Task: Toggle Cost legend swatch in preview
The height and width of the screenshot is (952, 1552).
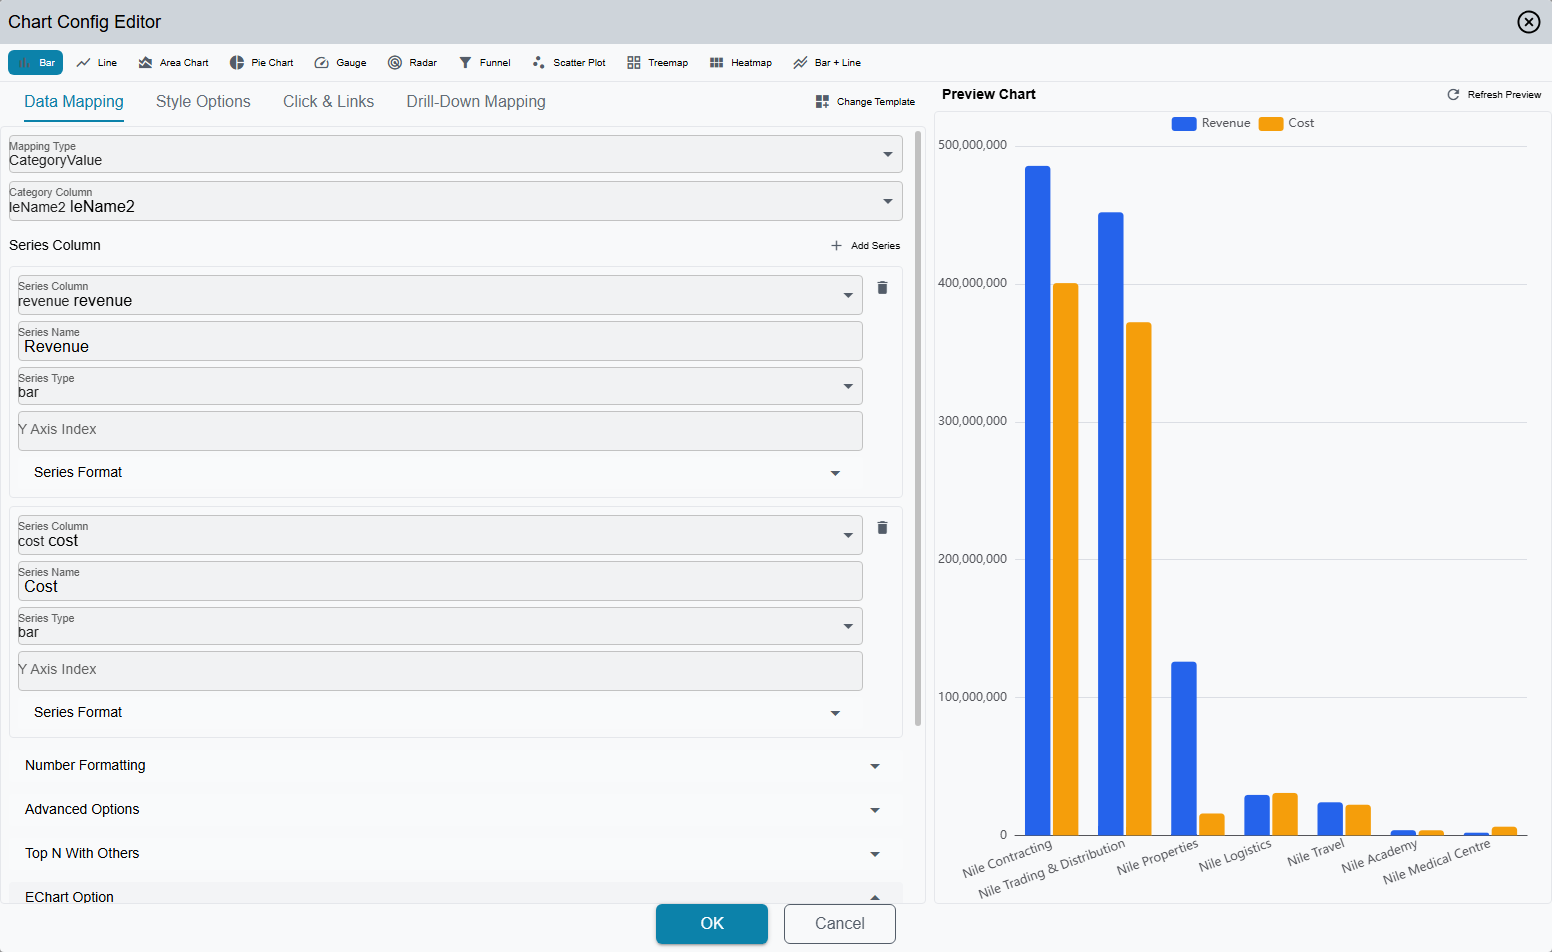Action: pyautogui.click(x=1271, y=124)
